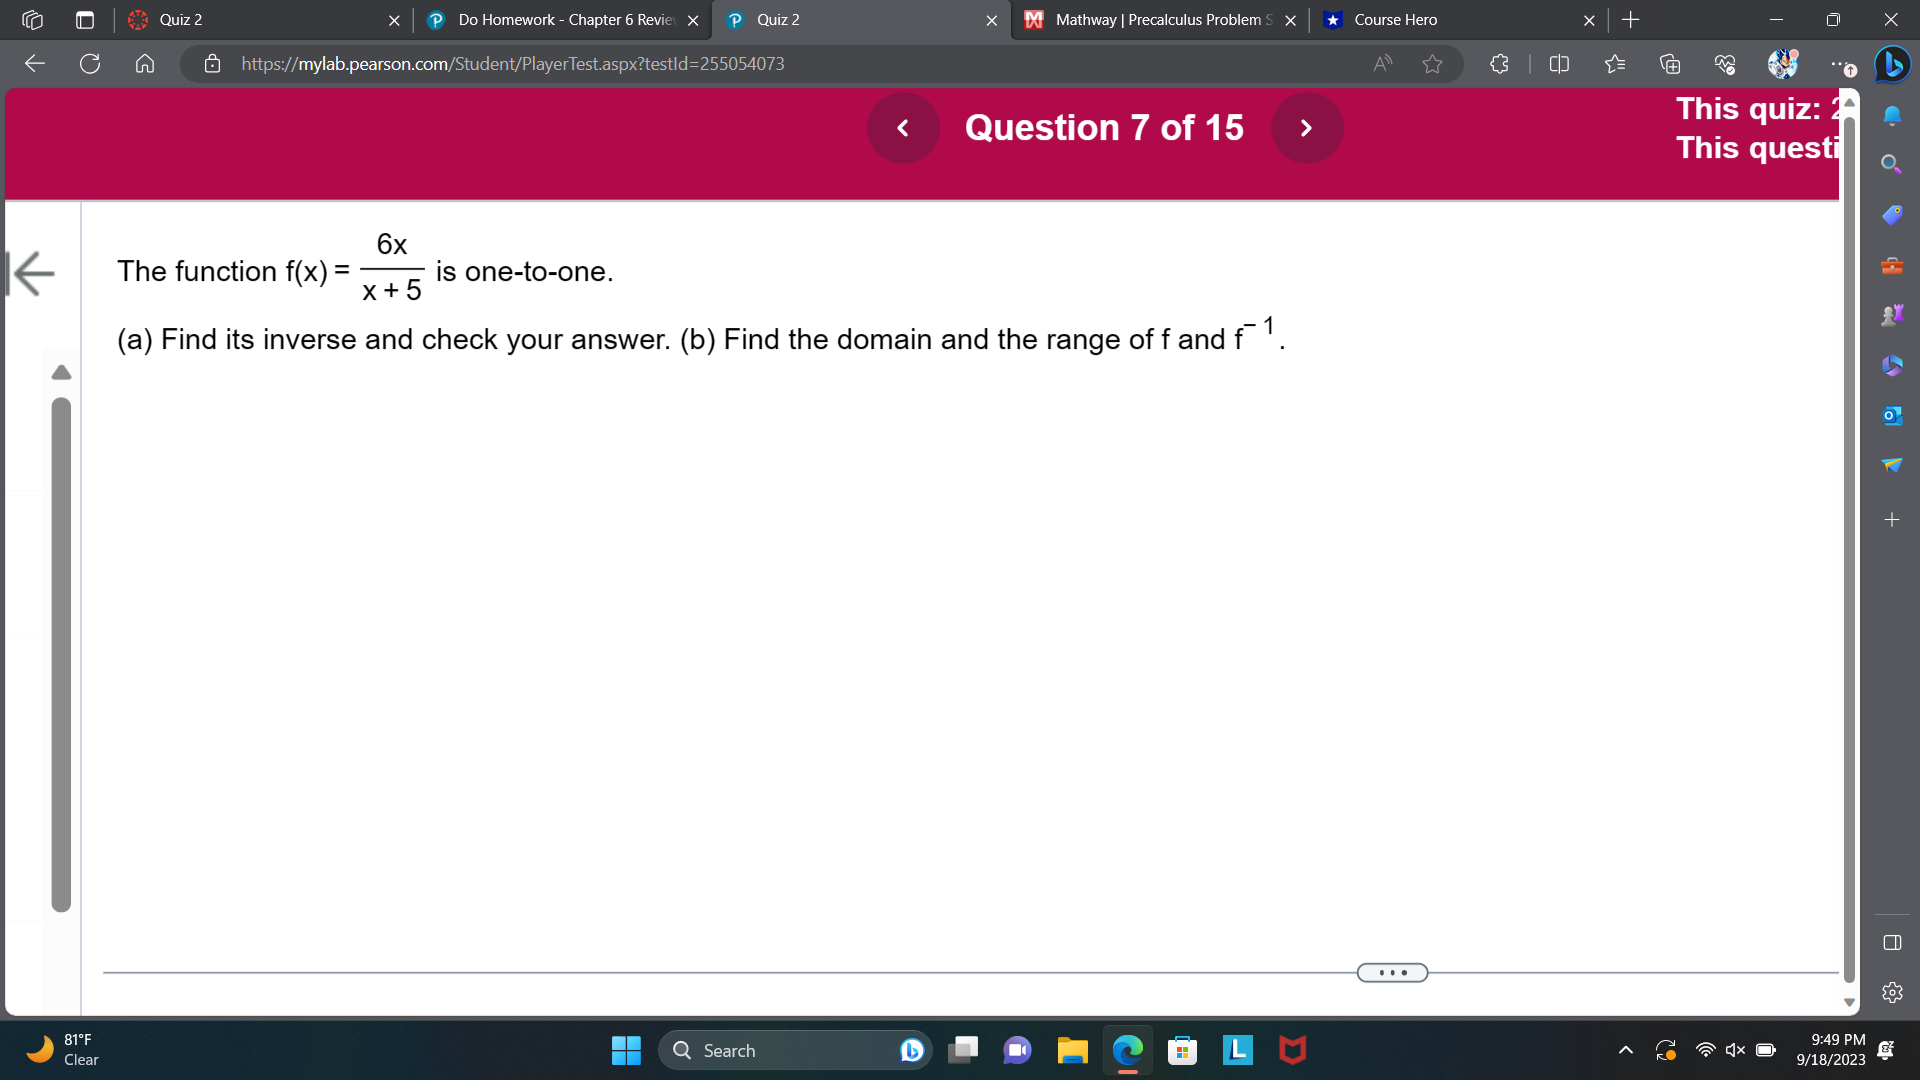The image size is (1920, 1080).
Task: Expand the question answer area via ellipsis divider
Action: coord(1391,971)
